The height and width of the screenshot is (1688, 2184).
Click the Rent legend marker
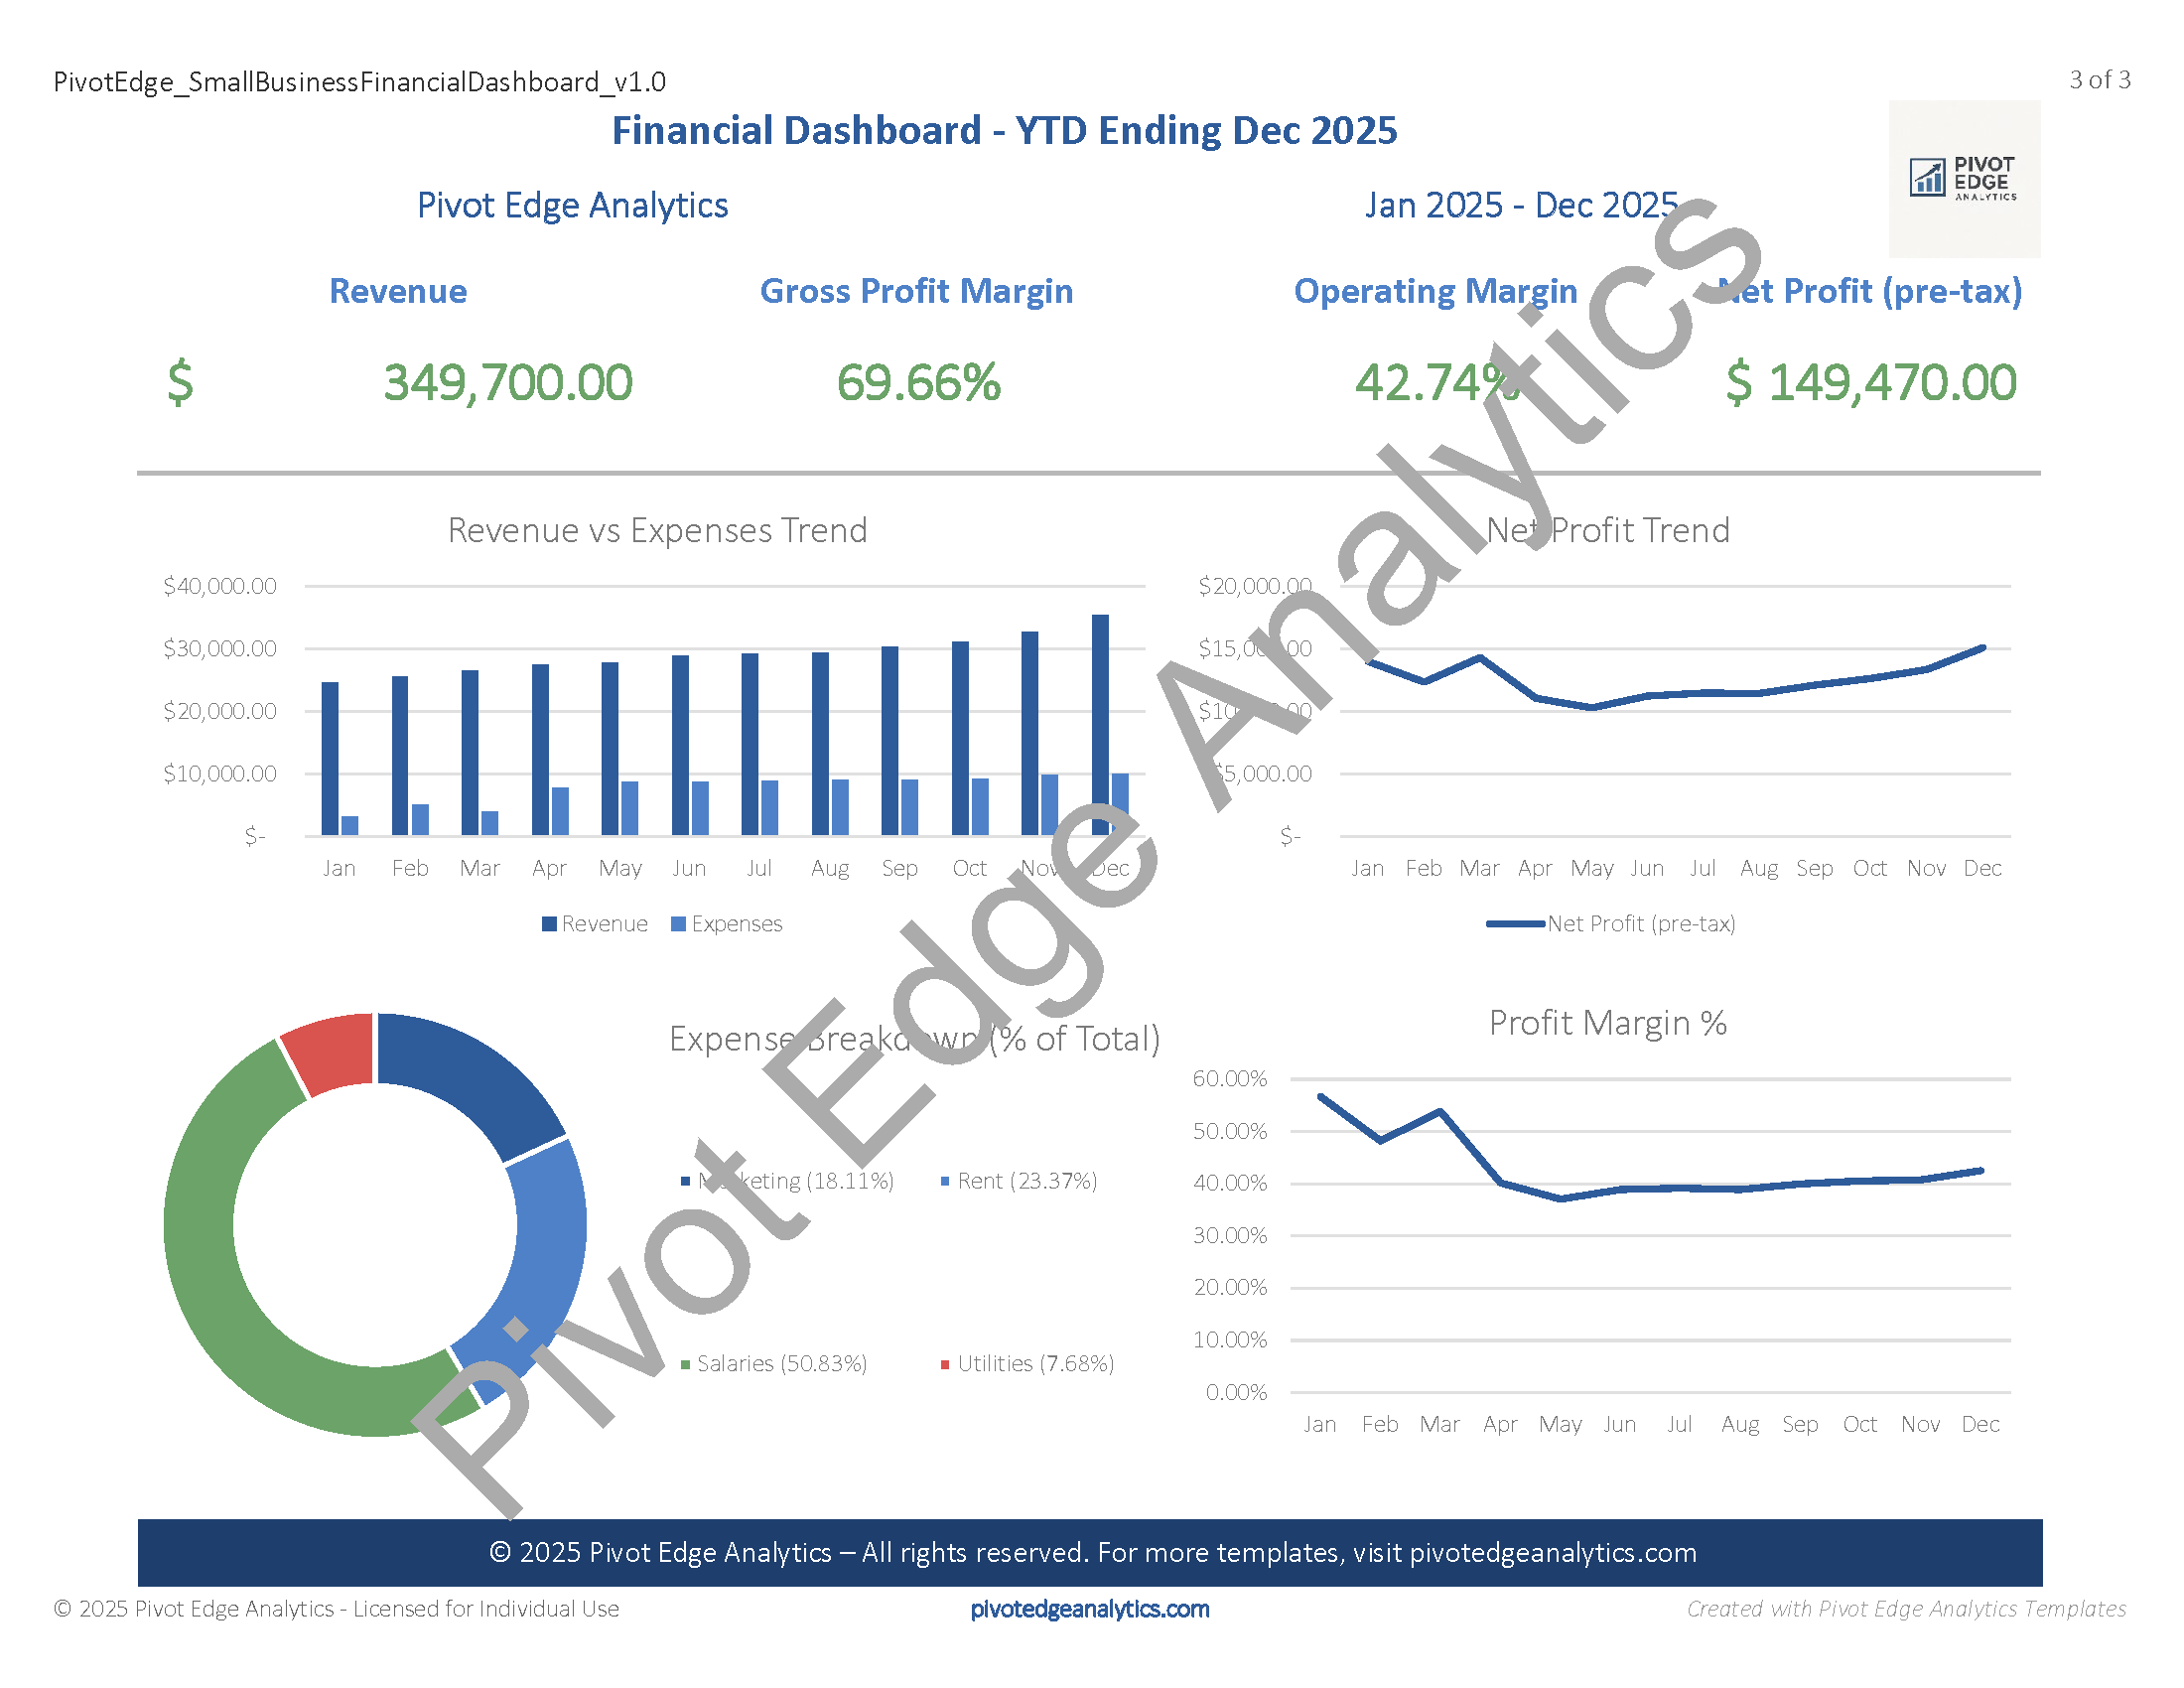(x=945, y=1182)
